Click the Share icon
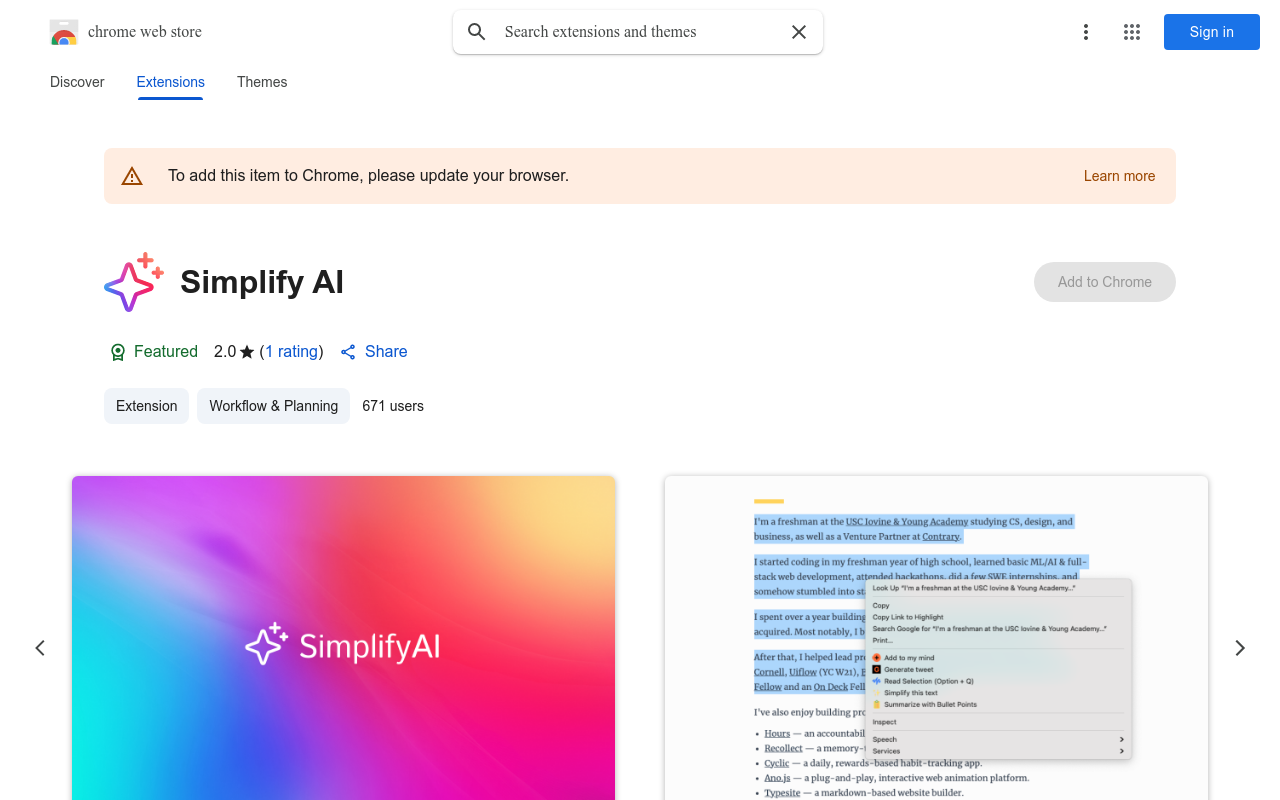Viewport: 1280px width, 800px height. click(348, 352)
